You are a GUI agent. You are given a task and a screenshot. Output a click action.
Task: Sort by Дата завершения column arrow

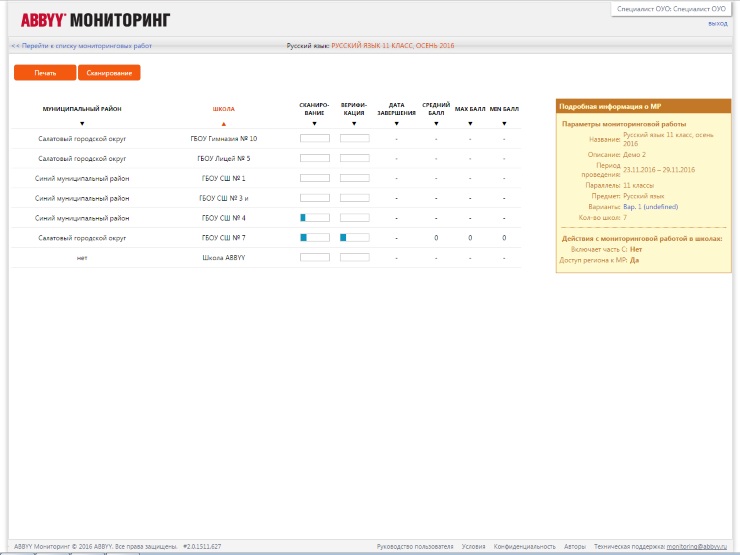pyautogui.click(x=396, y=124)
